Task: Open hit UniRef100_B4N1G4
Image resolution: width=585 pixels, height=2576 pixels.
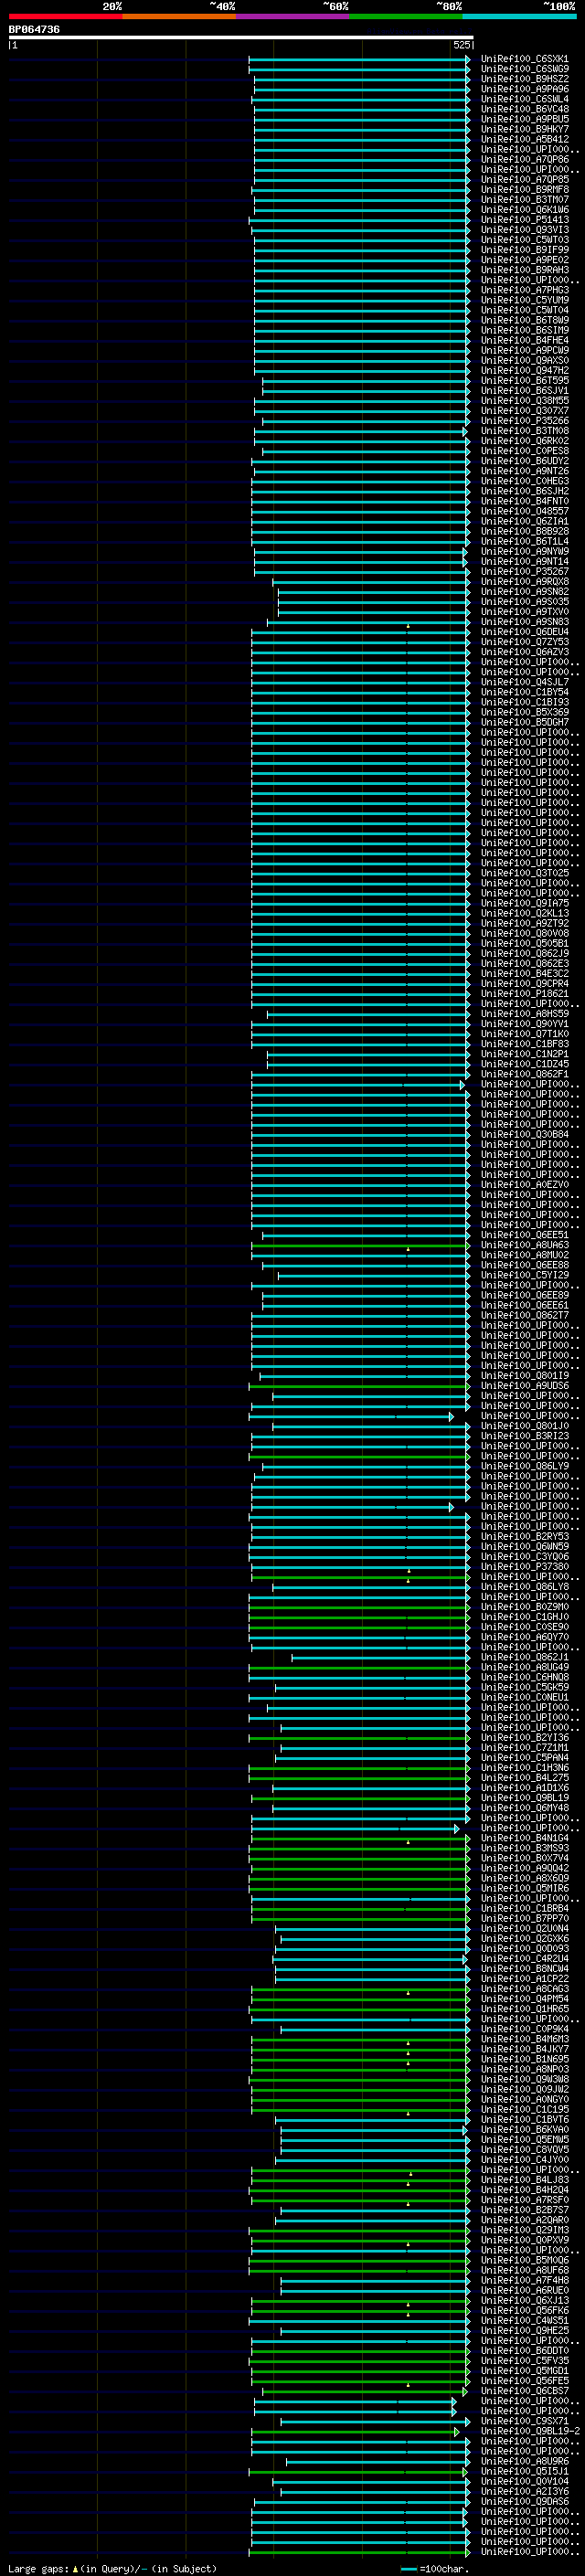Action: click(x=525, y=1838)
